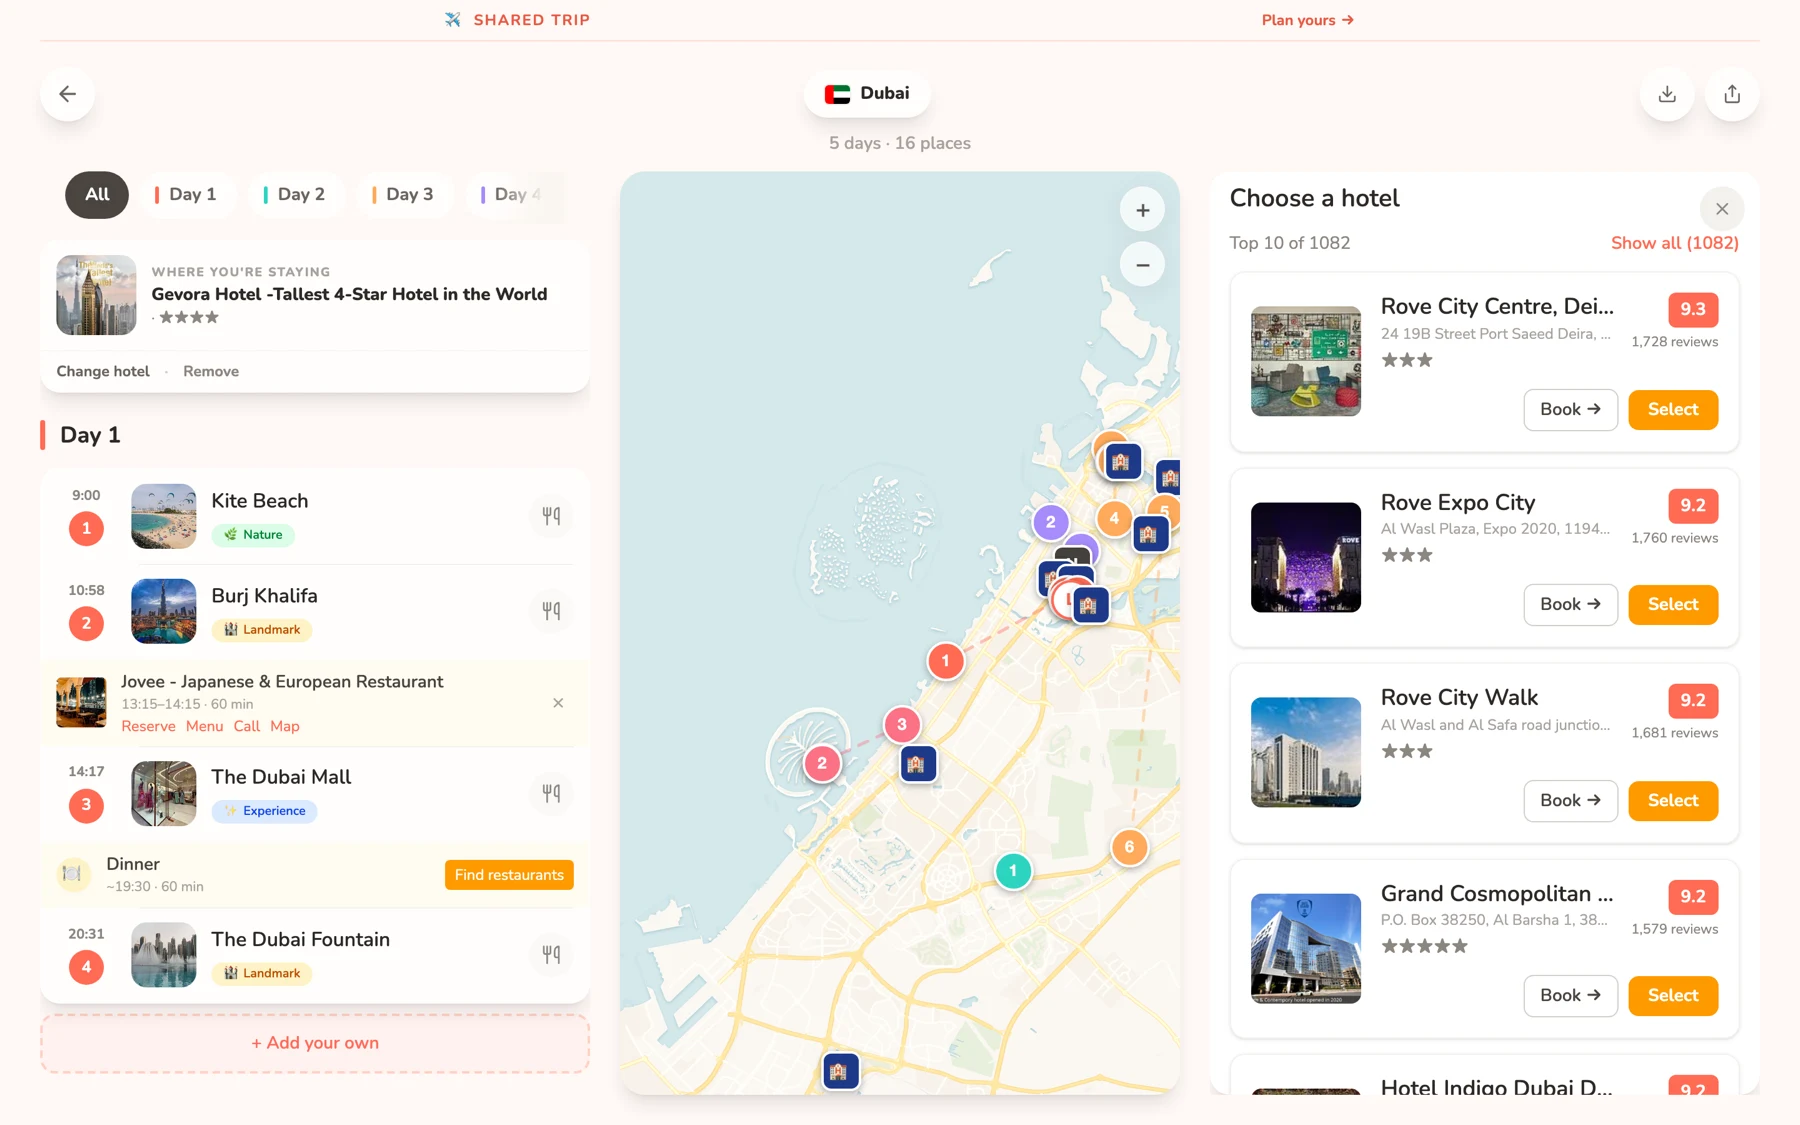Switch to the Day 1 tab
Viewport: 1800px width, 1125px height.
tap(185, 194)
